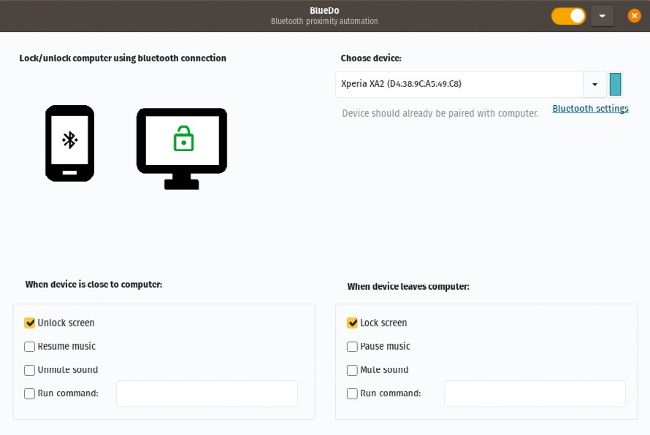Check Run command when device leaves

point(352,393)
